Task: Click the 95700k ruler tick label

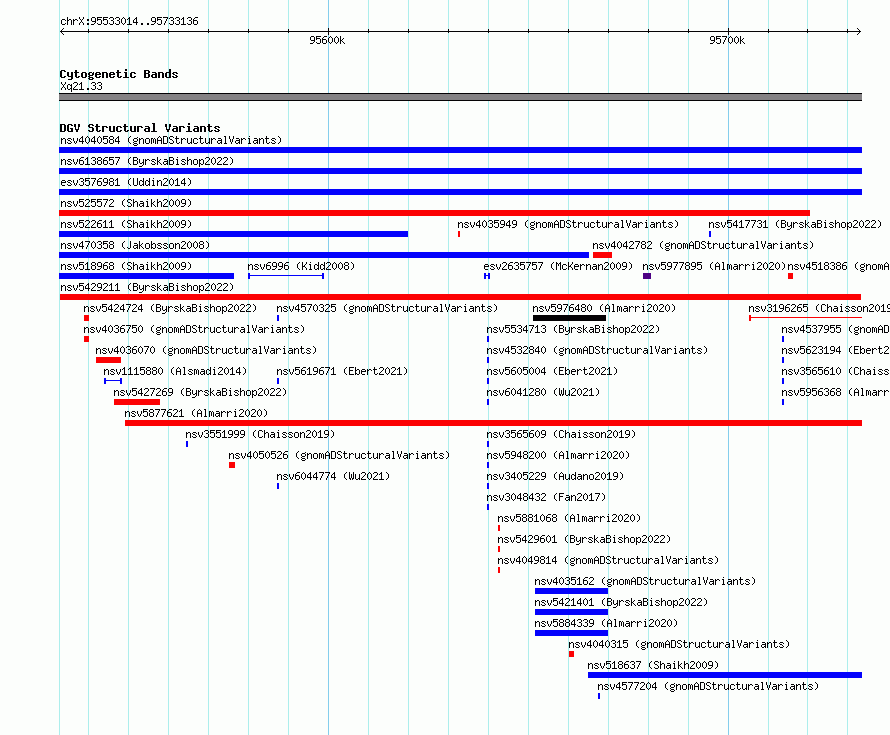Action: [x=727, y=40]
